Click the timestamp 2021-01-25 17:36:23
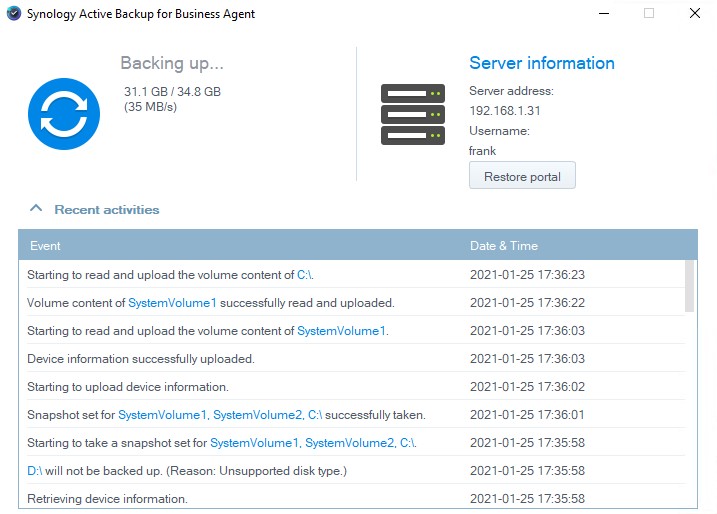The image size is (717, 514). pos(527,275)
